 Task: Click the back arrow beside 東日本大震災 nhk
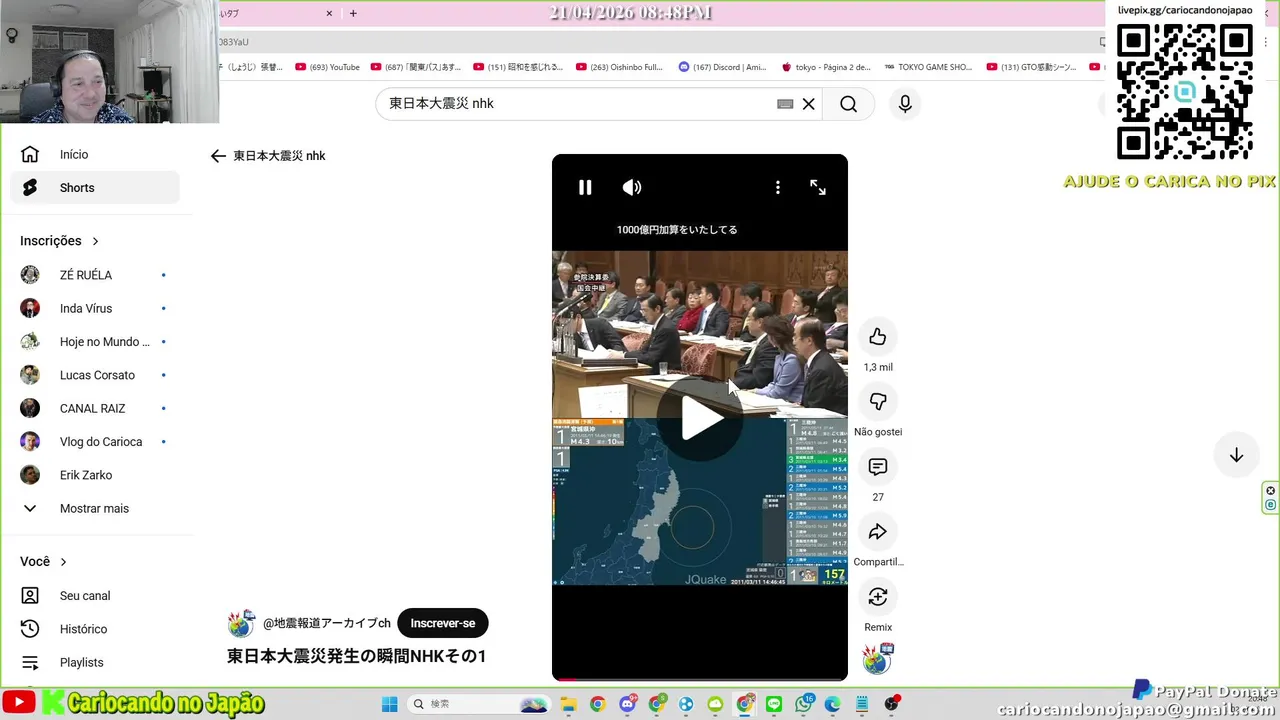218,156
